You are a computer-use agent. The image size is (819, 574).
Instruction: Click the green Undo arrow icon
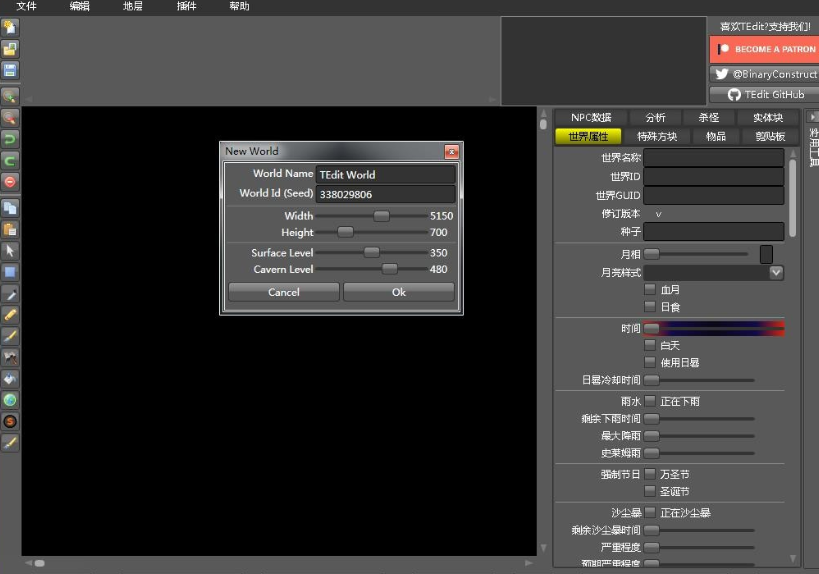(10, 139)
